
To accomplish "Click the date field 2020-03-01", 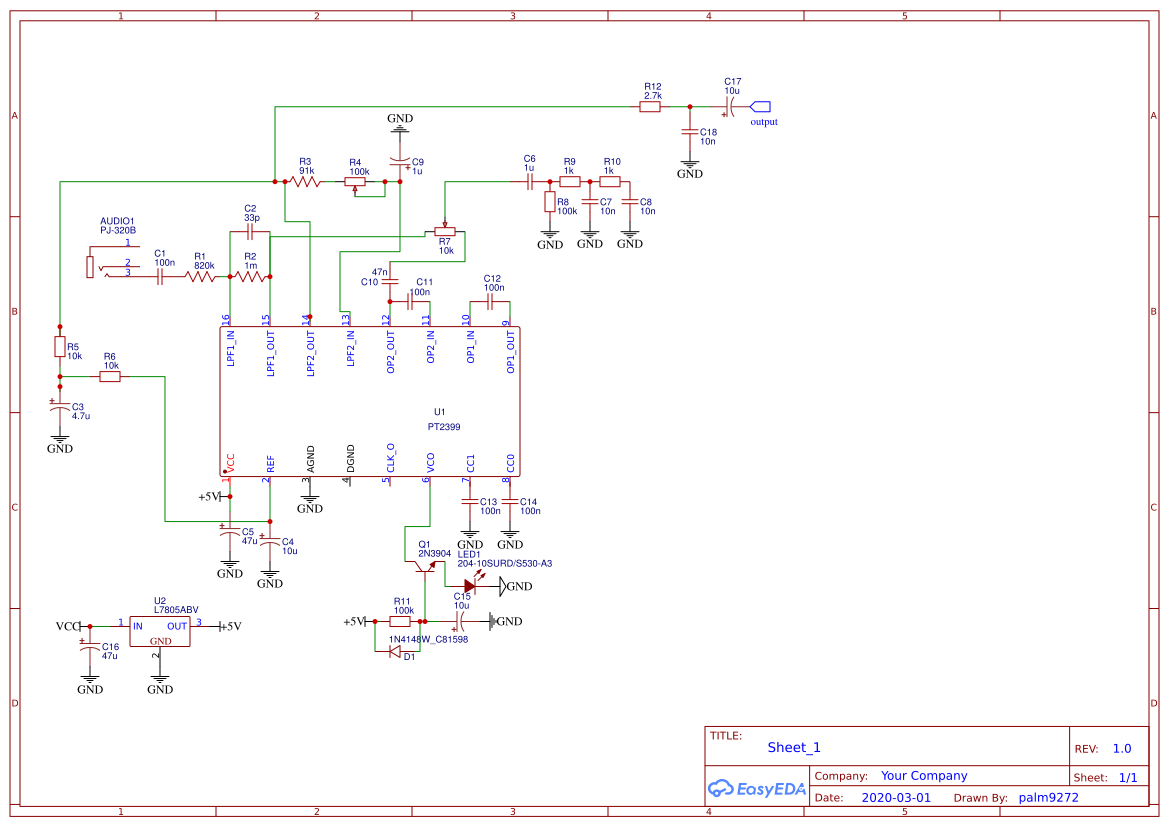I will pyautogui.click(x=897, y=797).
